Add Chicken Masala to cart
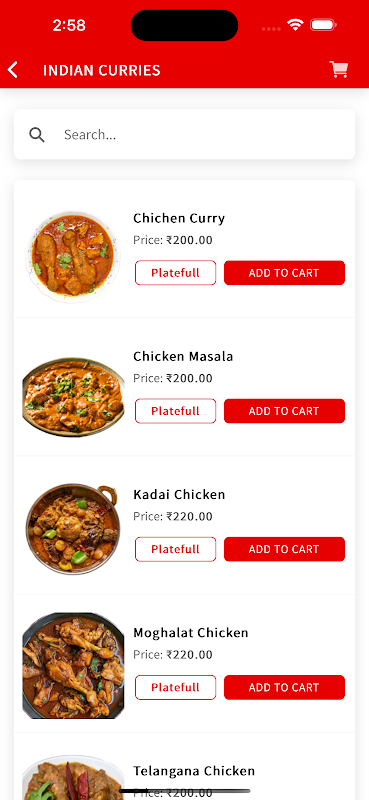The width and height of the screenshot is (369, 800). pos(284,411)
